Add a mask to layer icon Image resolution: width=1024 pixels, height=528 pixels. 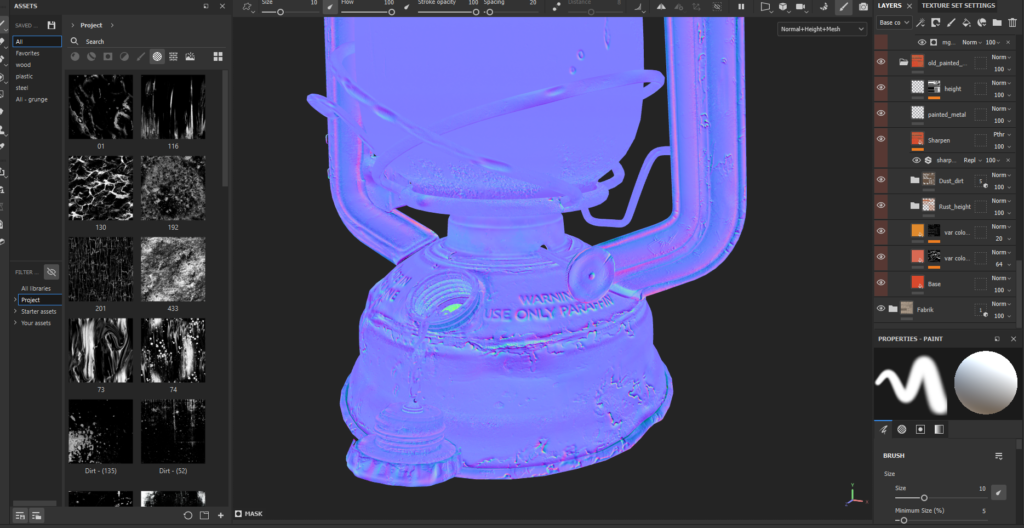point(935,23)
